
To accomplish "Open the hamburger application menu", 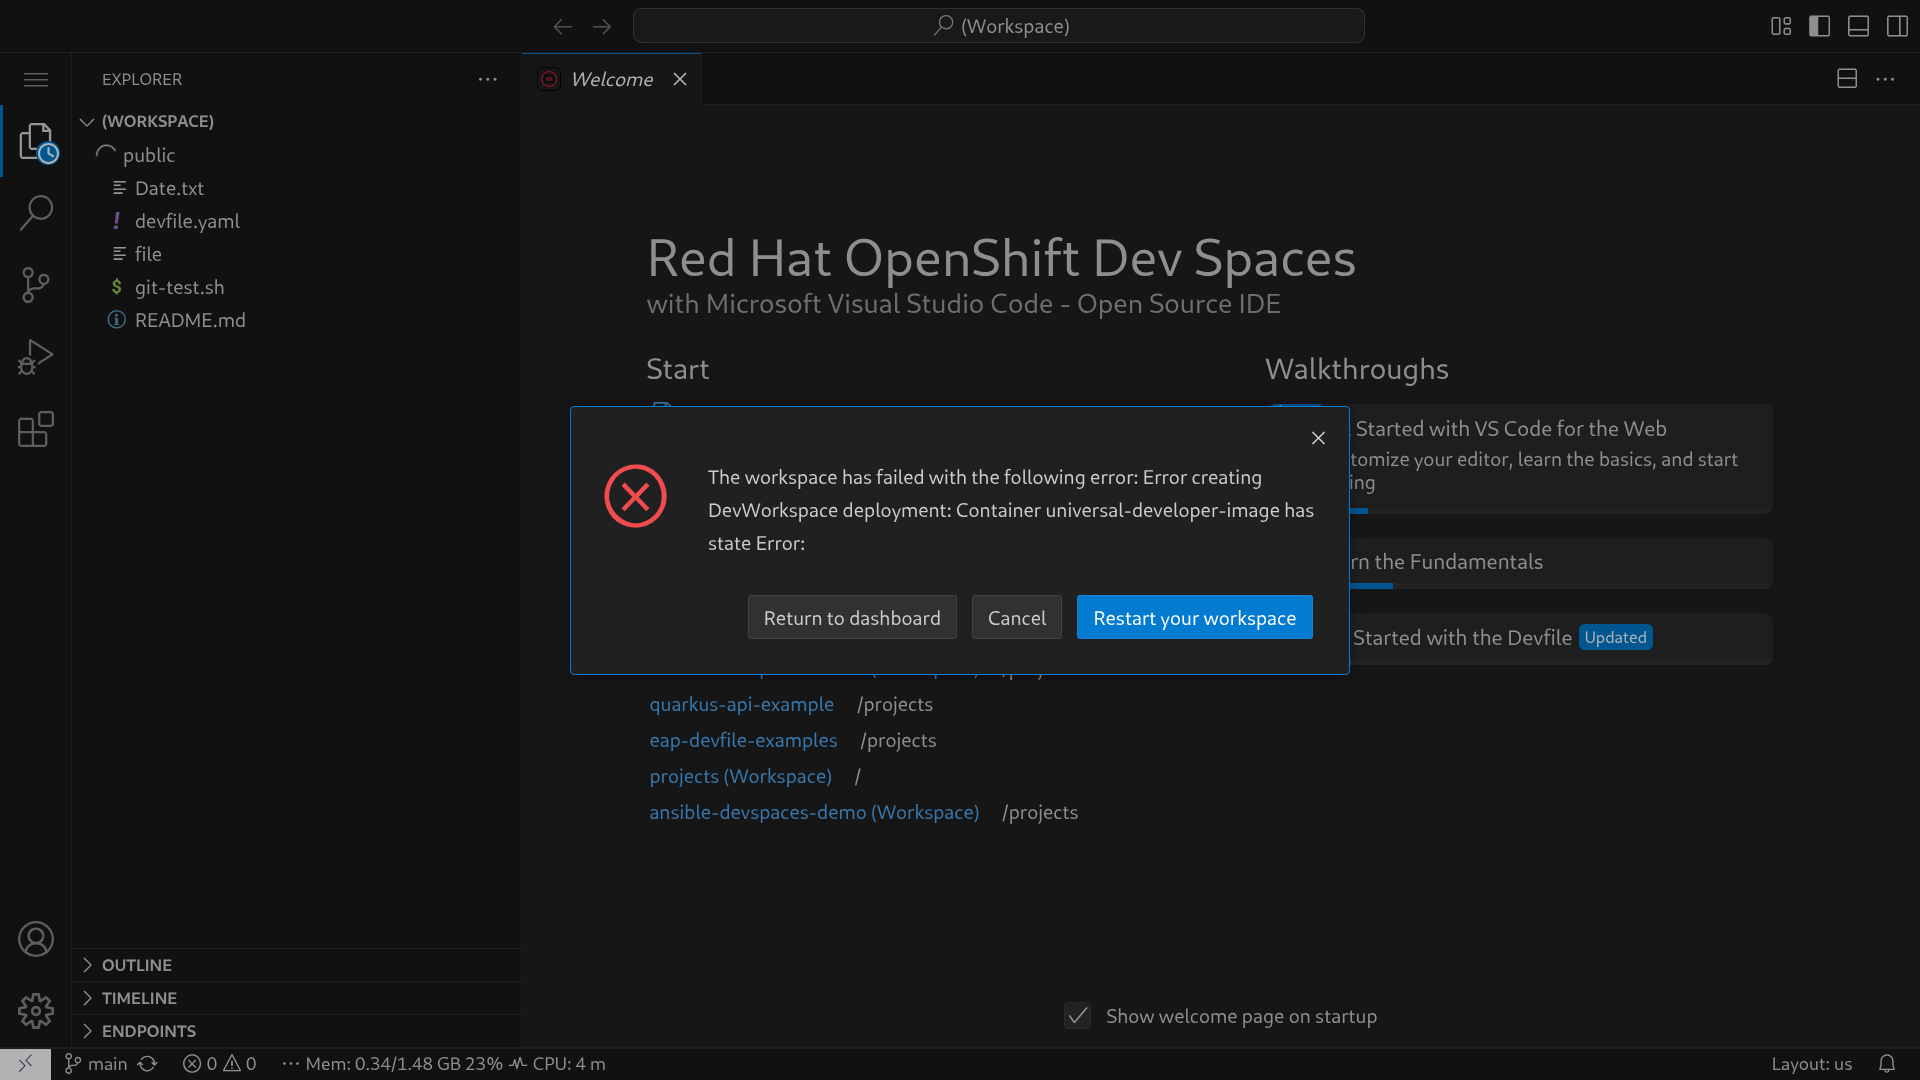I will click(36, 79).
